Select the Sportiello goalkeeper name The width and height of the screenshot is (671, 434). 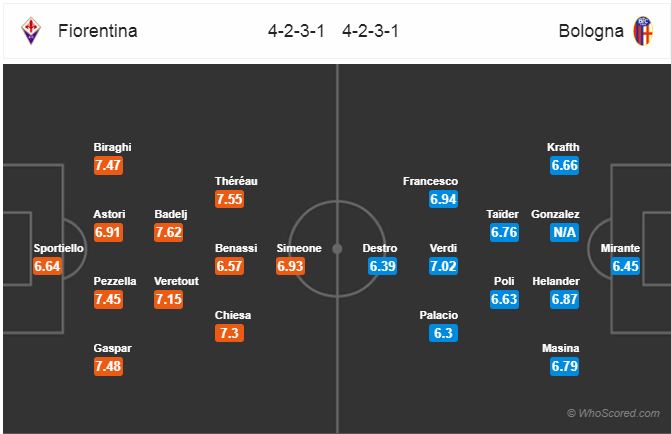(59, 248)
